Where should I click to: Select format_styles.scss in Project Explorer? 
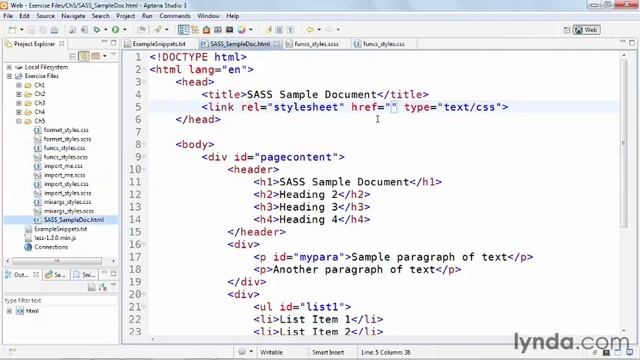pos(67,139)
